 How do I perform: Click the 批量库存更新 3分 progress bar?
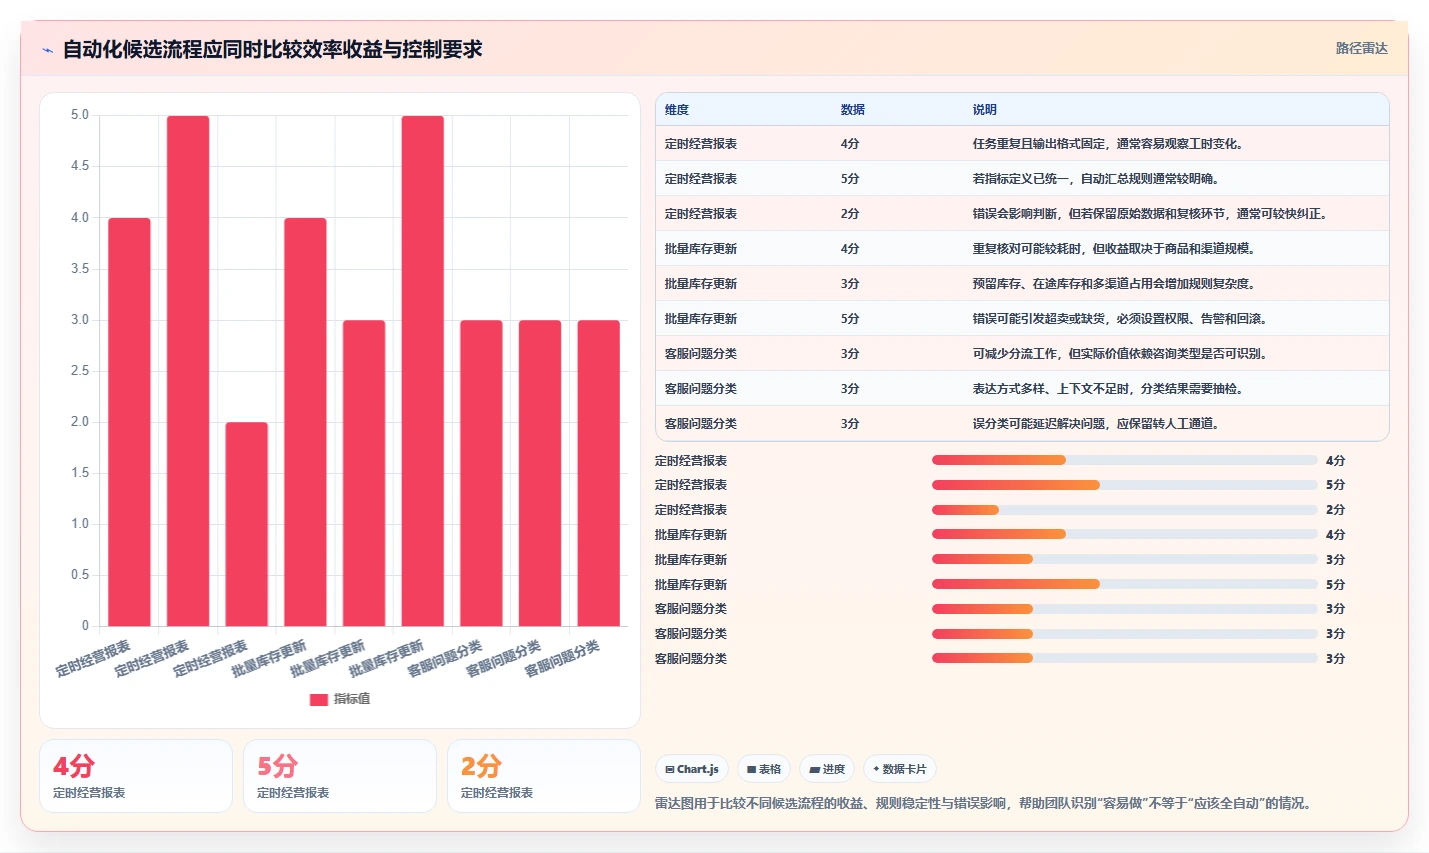point(1124,559)
